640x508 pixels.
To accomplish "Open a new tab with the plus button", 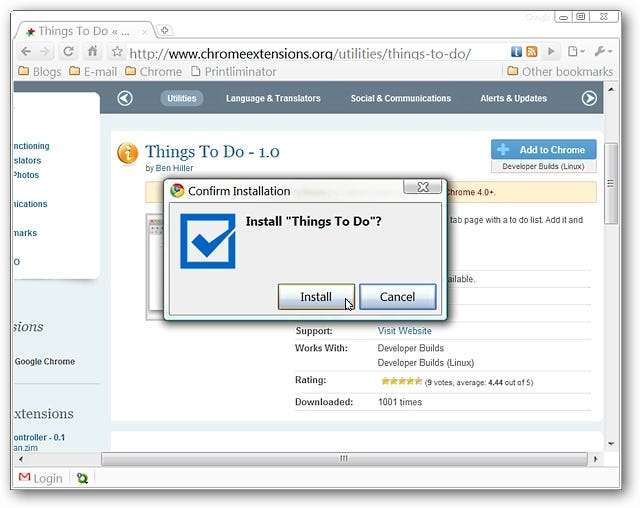I will point(164,30).
